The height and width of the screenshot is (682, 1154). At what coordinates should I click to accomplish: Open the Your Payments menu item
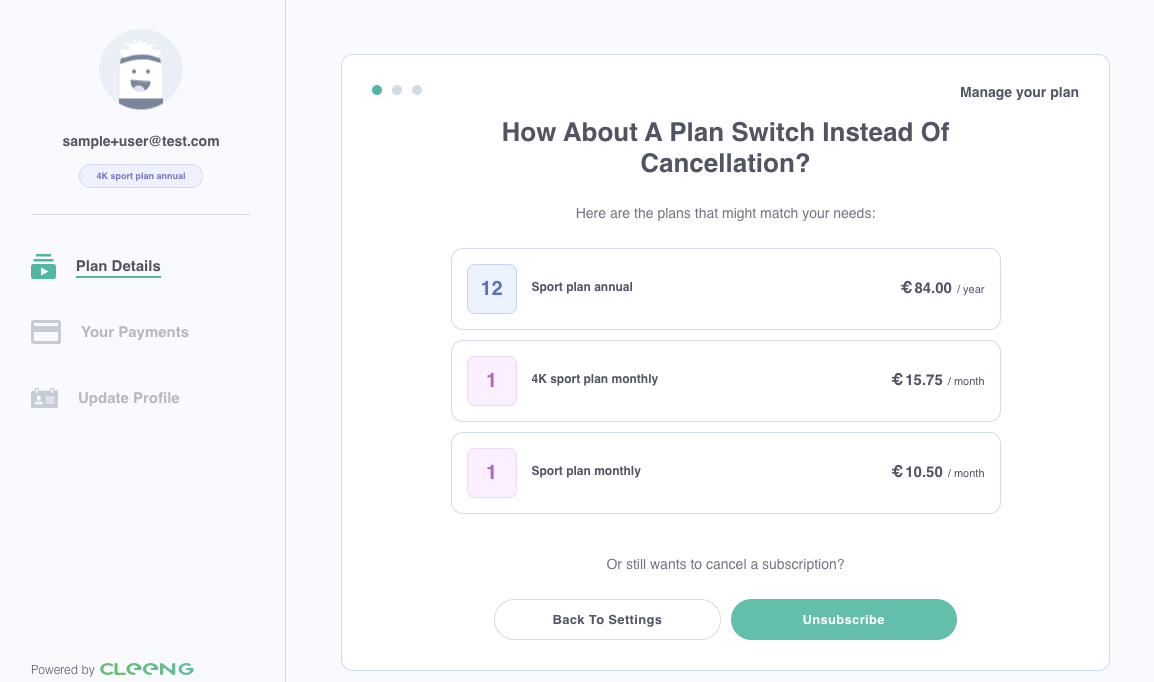(x=135, y=332)
